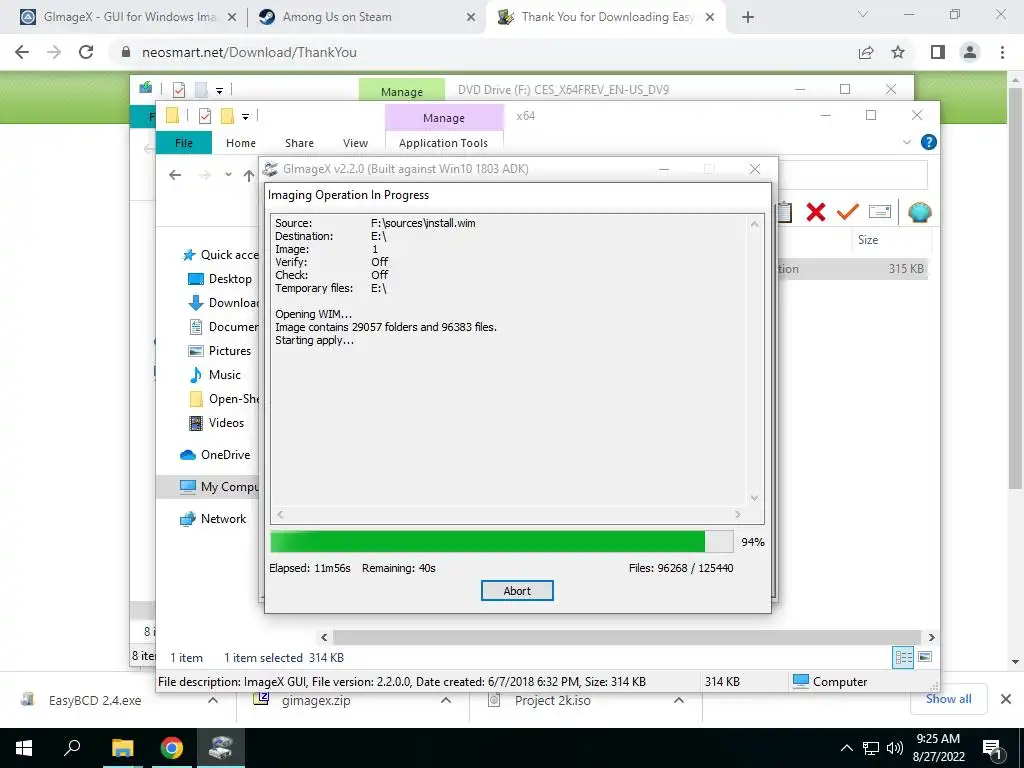Open gimagex.zip download item
The image size is (1024, 768).
click(x=316, y=700)
